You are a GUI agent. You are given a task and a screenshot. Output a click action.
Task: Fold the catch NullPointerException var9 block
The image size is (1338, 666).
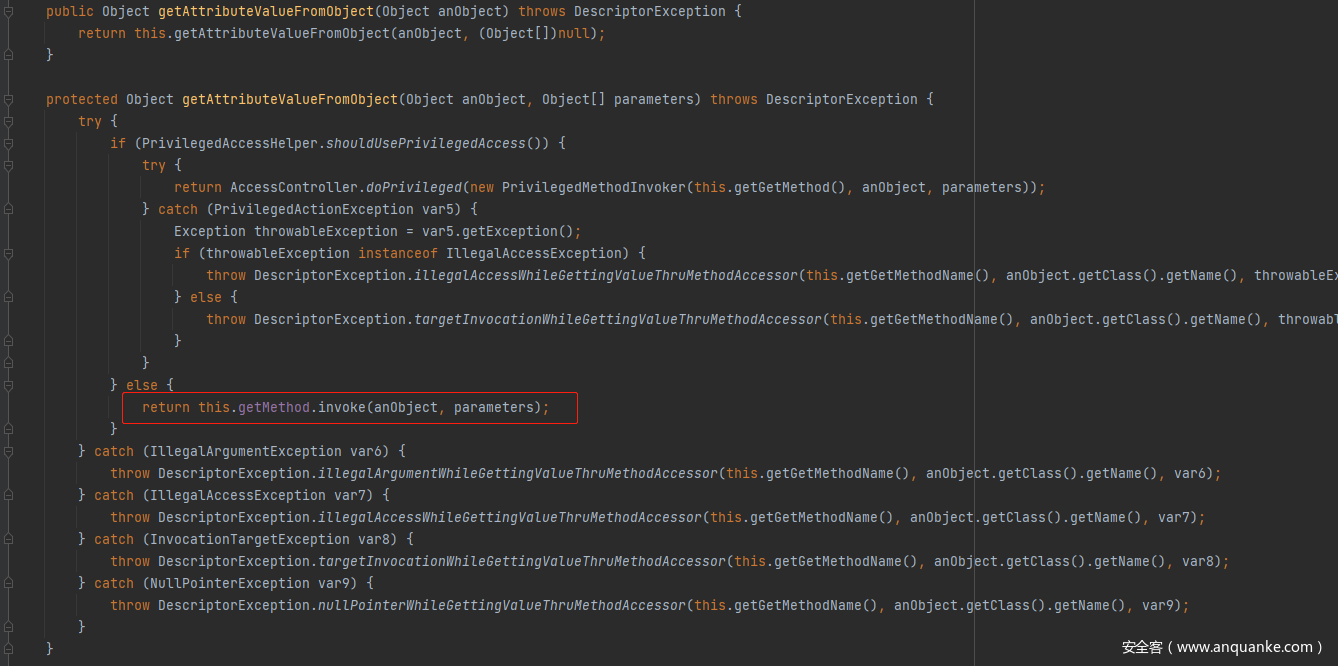point(8,583)
